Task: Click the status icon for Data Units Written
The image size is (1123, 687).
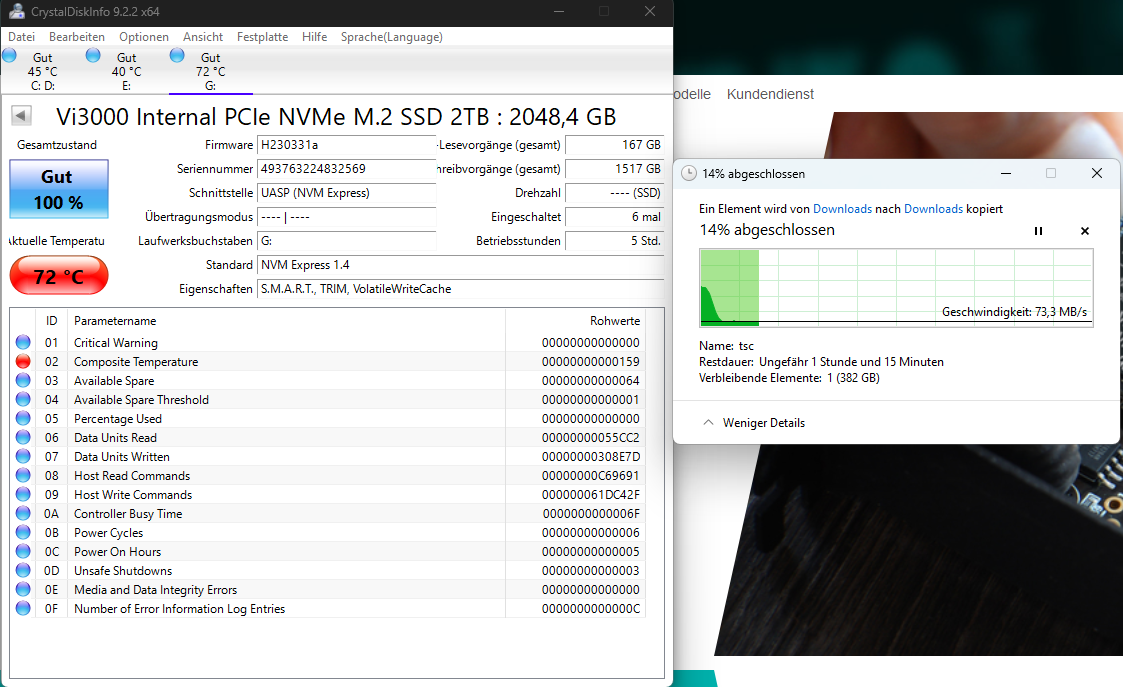Action: tap(23, 456)
